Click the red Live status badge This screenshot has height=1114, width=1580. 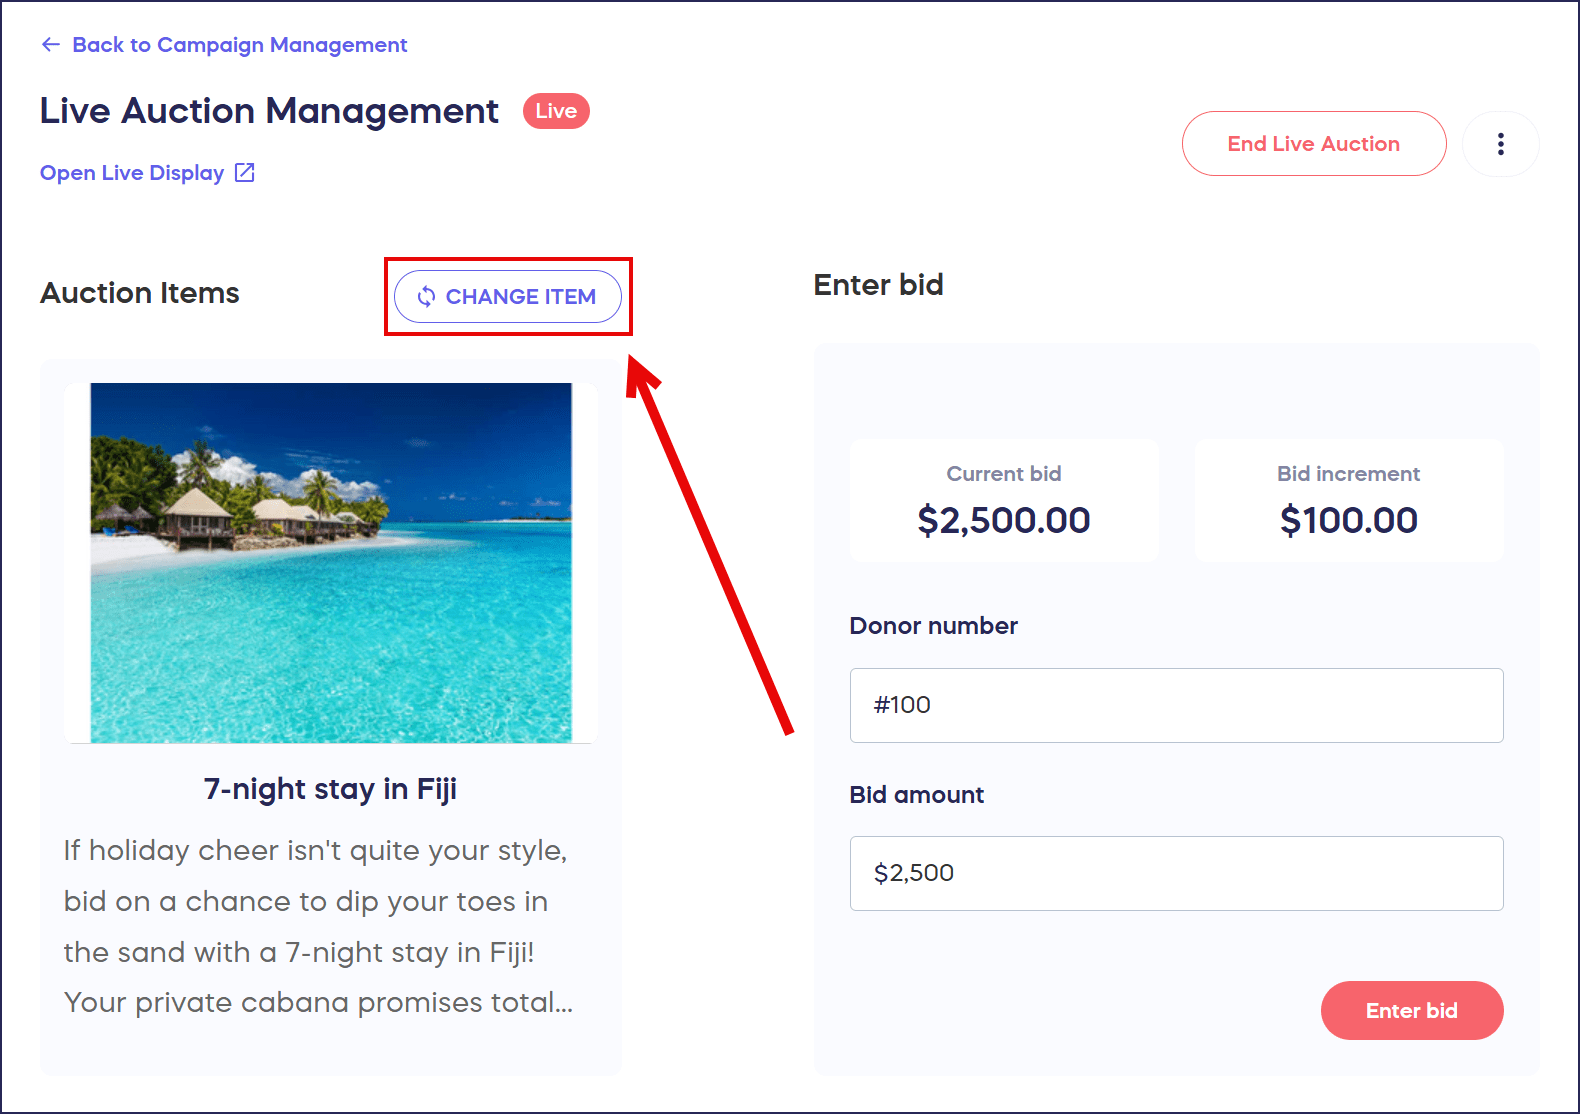tap(556, 111)
